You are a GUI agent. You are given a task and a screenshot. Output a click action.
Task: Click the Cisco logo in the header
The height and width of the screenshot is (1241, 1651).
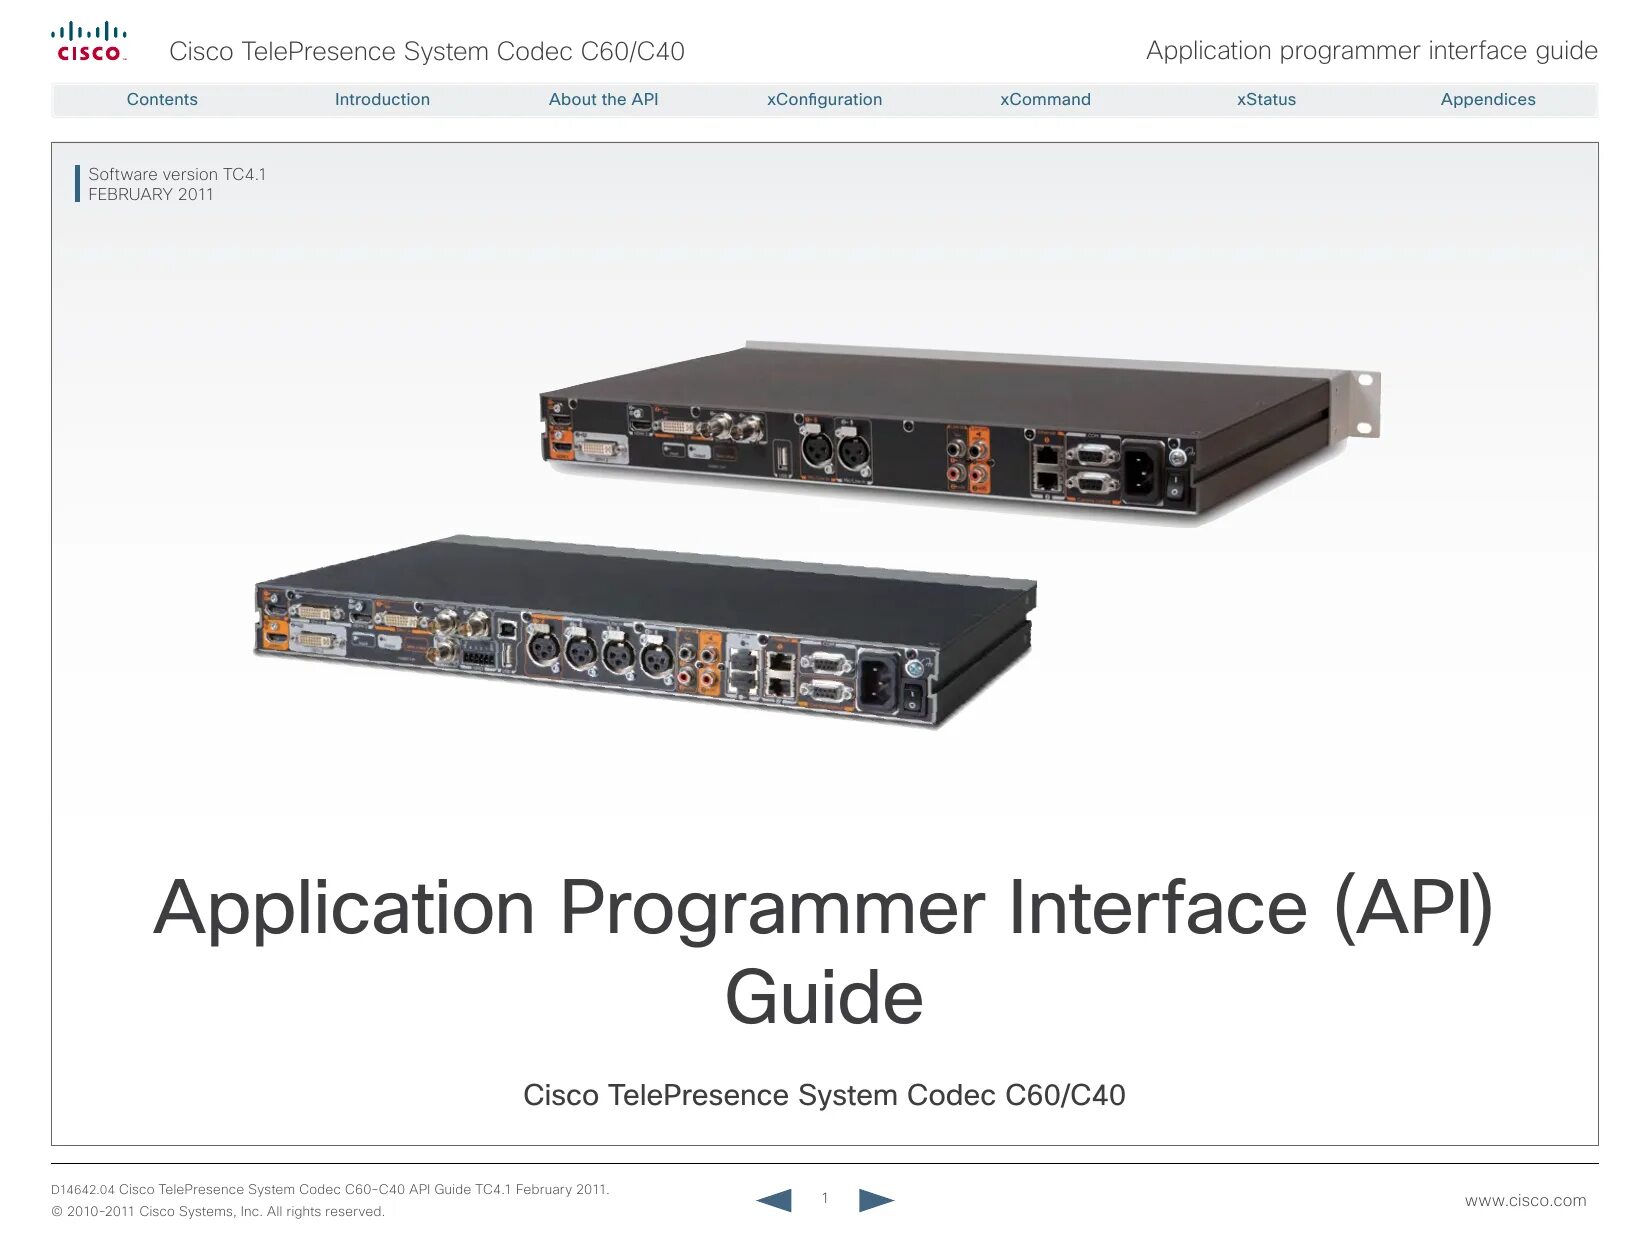pyautogui.click(x=90, y=40)
